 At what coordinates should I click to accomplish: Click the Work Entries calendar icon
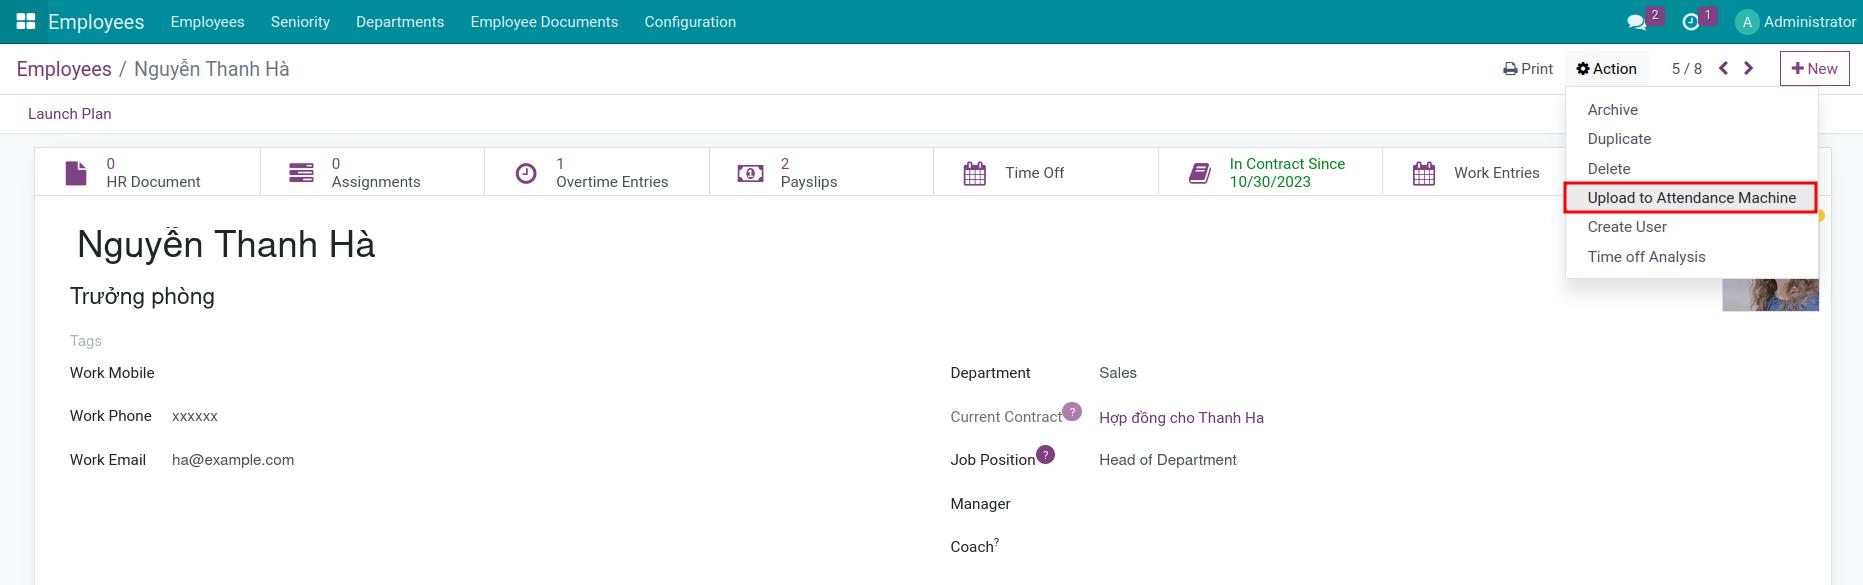coord(1424,173)
